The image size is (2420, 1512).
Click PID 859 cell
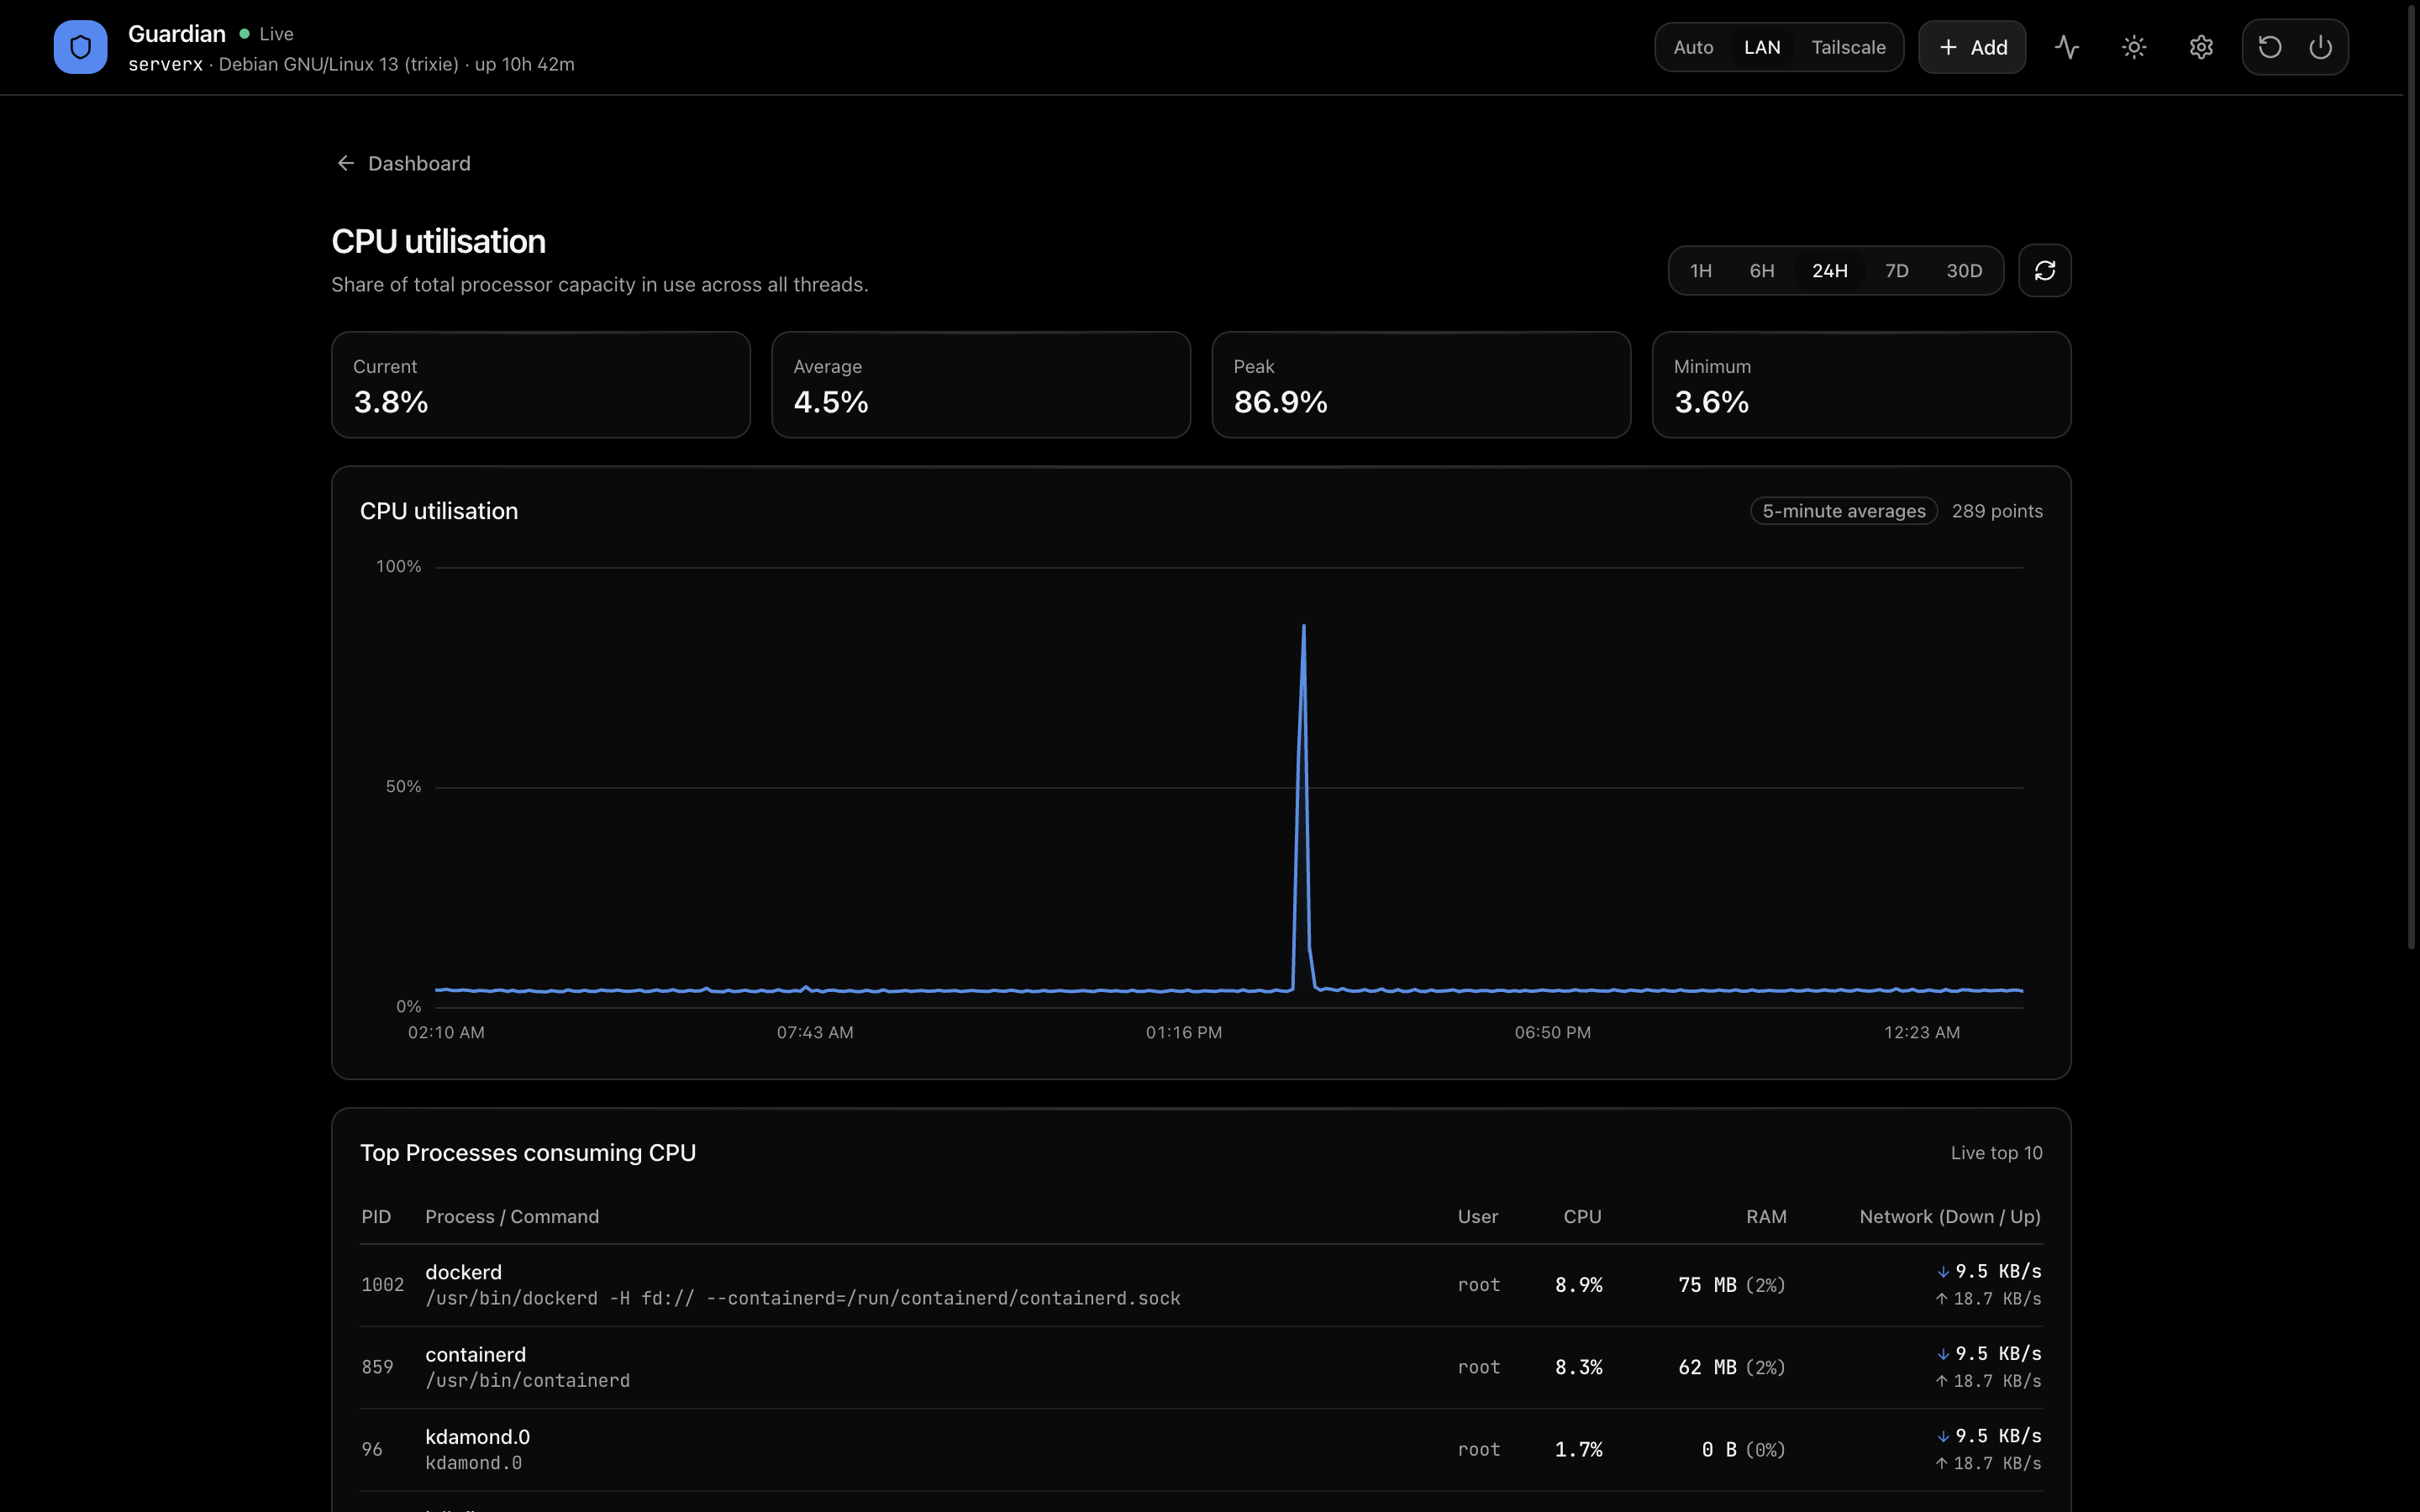pyautogui.click(x=377, y=1367)
